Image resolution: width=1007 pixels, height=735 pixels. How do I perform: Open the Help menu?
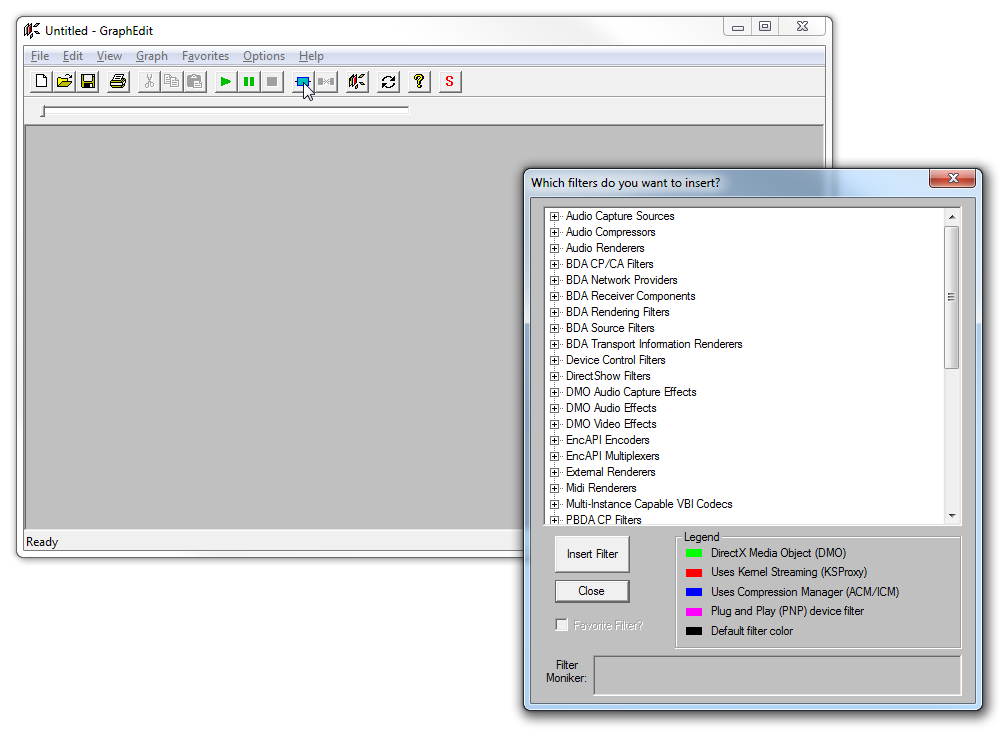coord(311,56)
